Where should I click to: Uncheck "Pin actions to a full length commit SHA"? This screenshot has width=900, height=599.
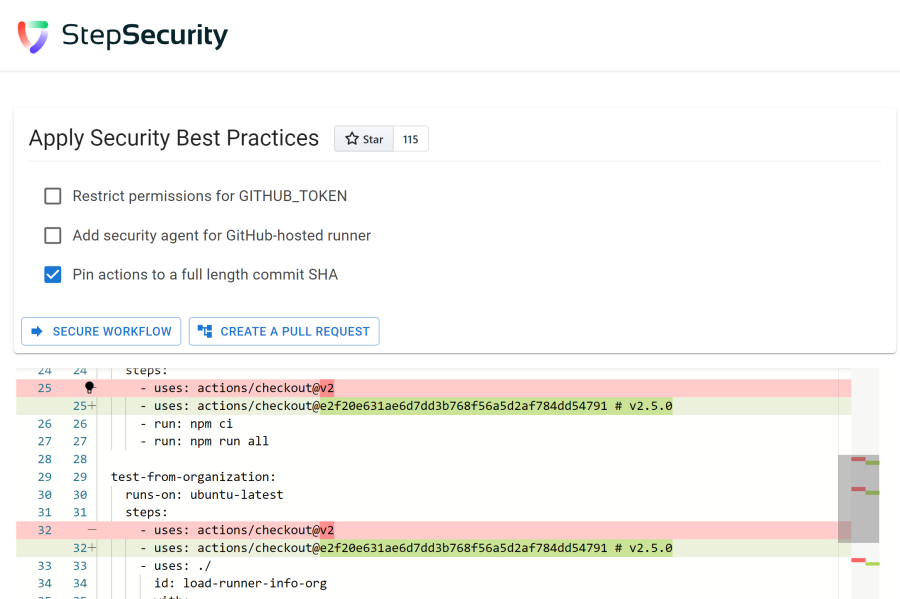(52, 274)
